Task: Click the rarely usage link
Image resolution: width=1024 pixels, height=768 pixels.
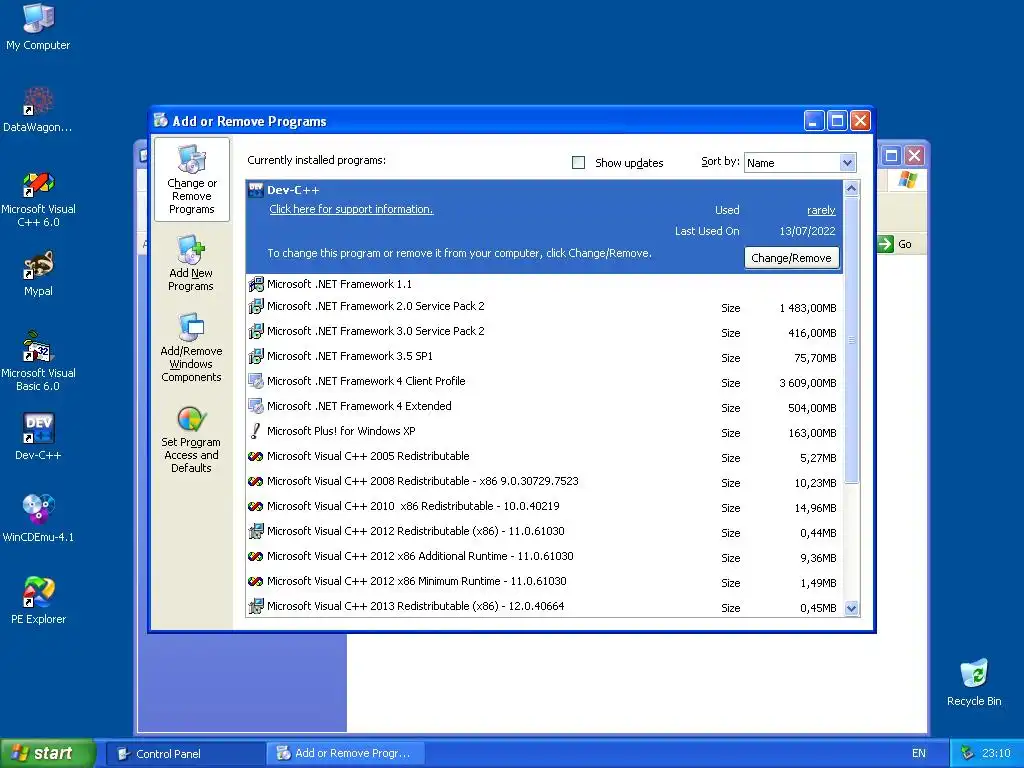Action: point(821,210)
